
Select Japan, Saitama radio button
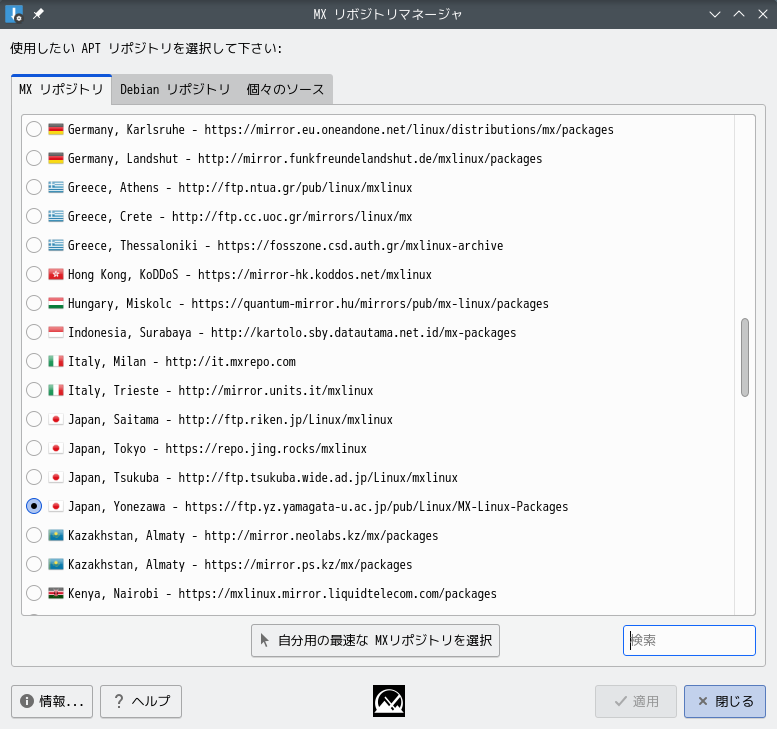coord(34,419)
